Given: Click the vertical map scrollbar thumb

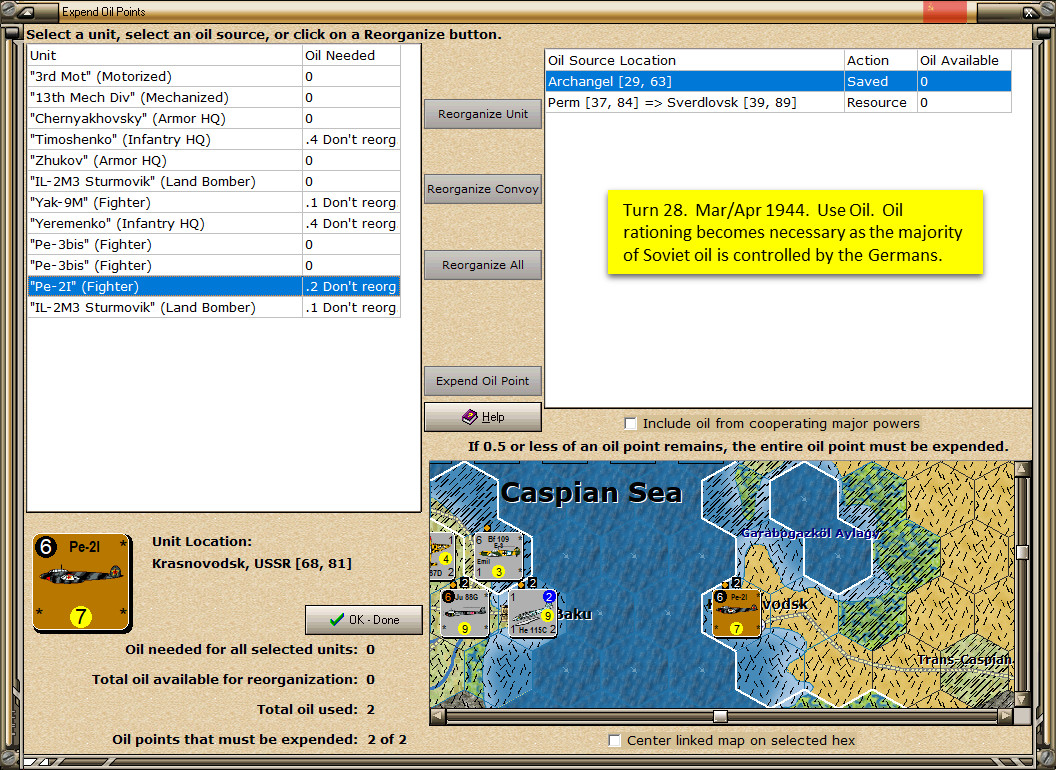Looking at the screenshot, I should coord(1022,552).
